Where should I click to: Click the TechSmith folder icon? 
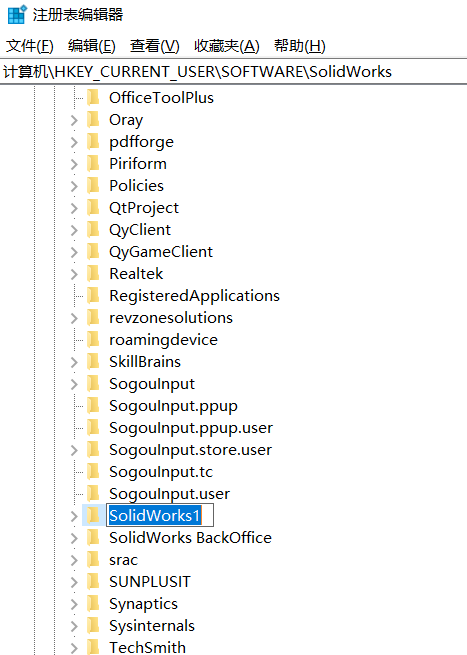pos(93,647)
